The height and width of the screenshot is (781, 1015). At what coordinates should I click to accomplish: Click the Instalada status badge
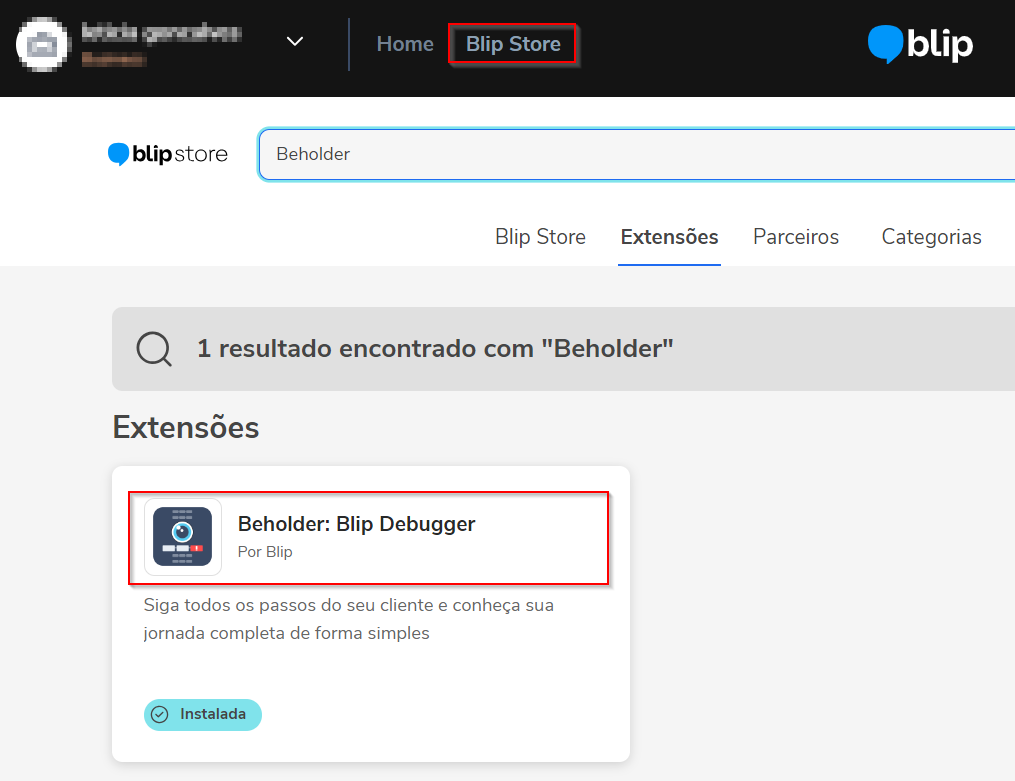[203, 714]
